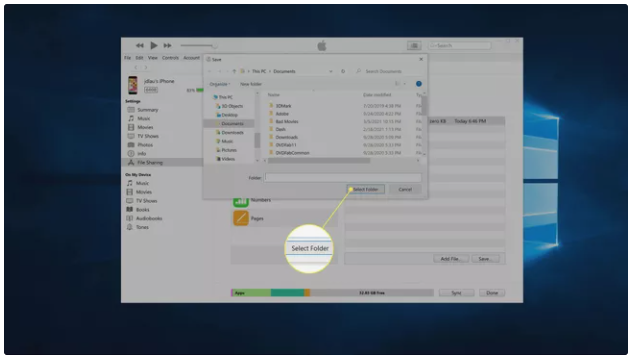Open the iTunes File menu
This screenshot has height=361, width=633.
pyautogui.click(x=128, y=58)
